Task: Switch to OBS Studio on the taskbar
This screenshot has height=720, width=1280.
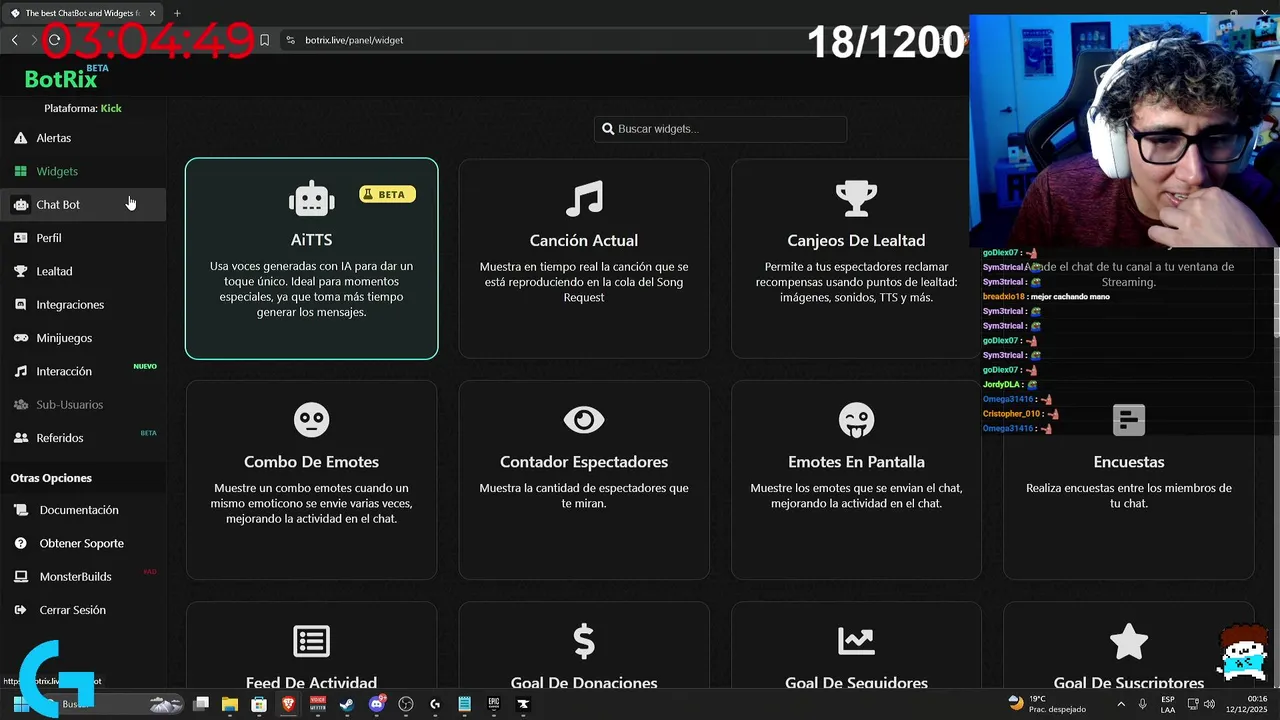Action: [x=406, y=704]
